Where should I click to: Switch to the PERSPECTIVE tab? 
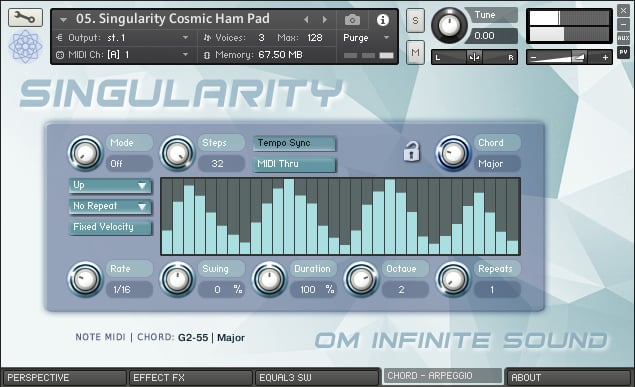[64, 378]
